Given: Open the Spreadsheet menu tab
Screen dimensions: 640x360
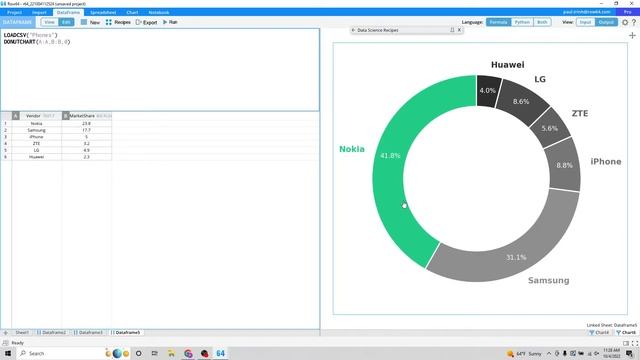Looking at the screenshot, I should click(x=103, y=13).
